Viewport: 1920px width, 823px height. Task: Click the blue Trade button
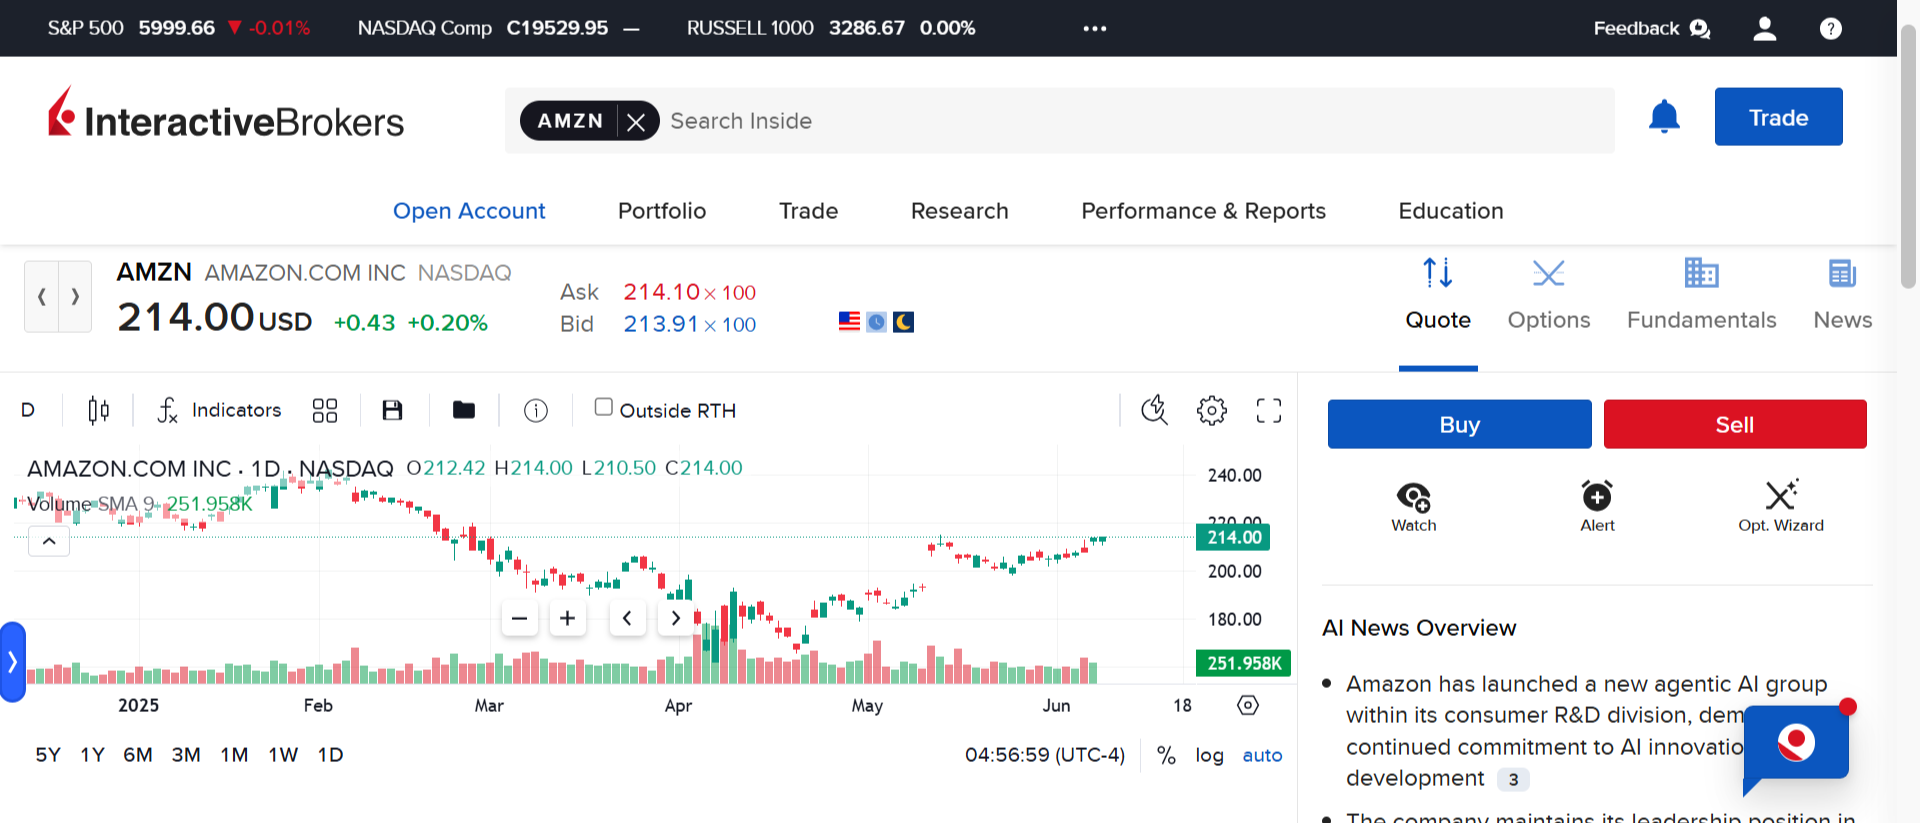tap(1778, 117)
